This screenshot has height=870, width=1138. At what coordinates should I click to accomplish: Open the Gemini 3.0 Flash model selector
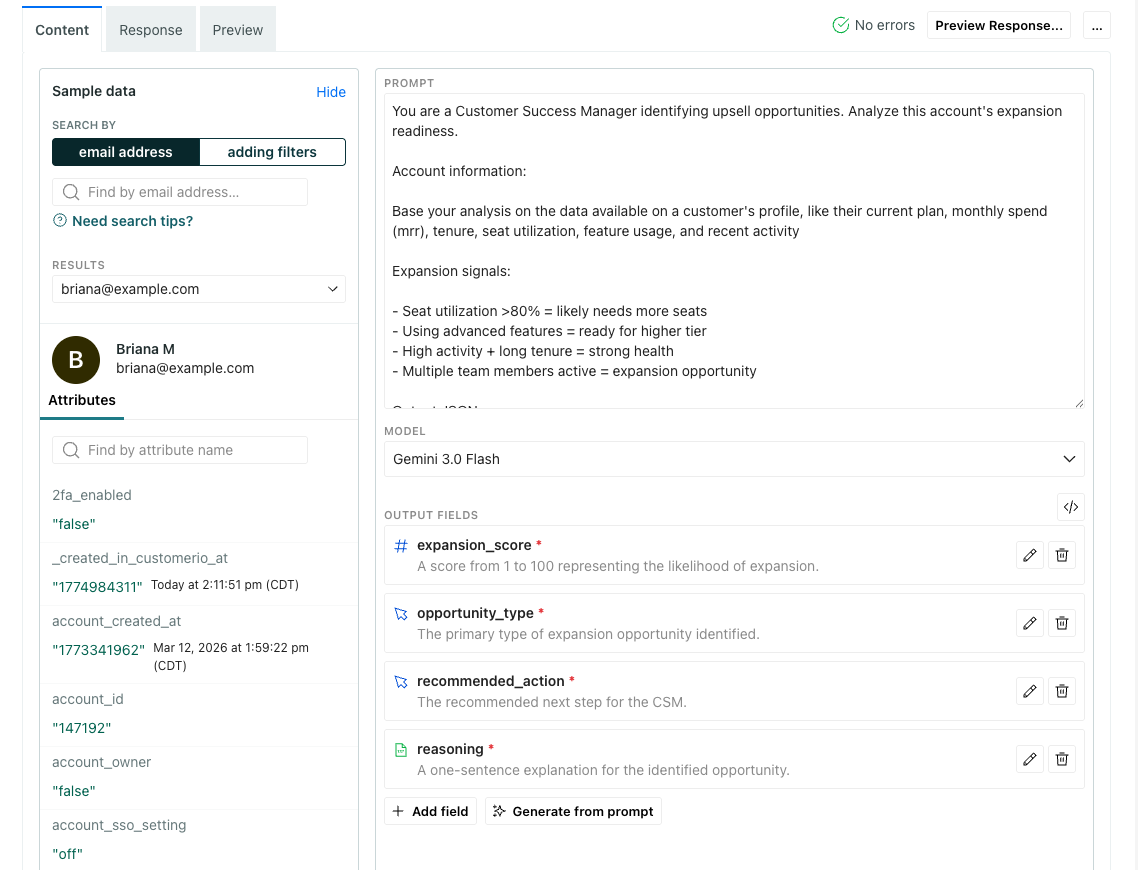coord(735,459)
